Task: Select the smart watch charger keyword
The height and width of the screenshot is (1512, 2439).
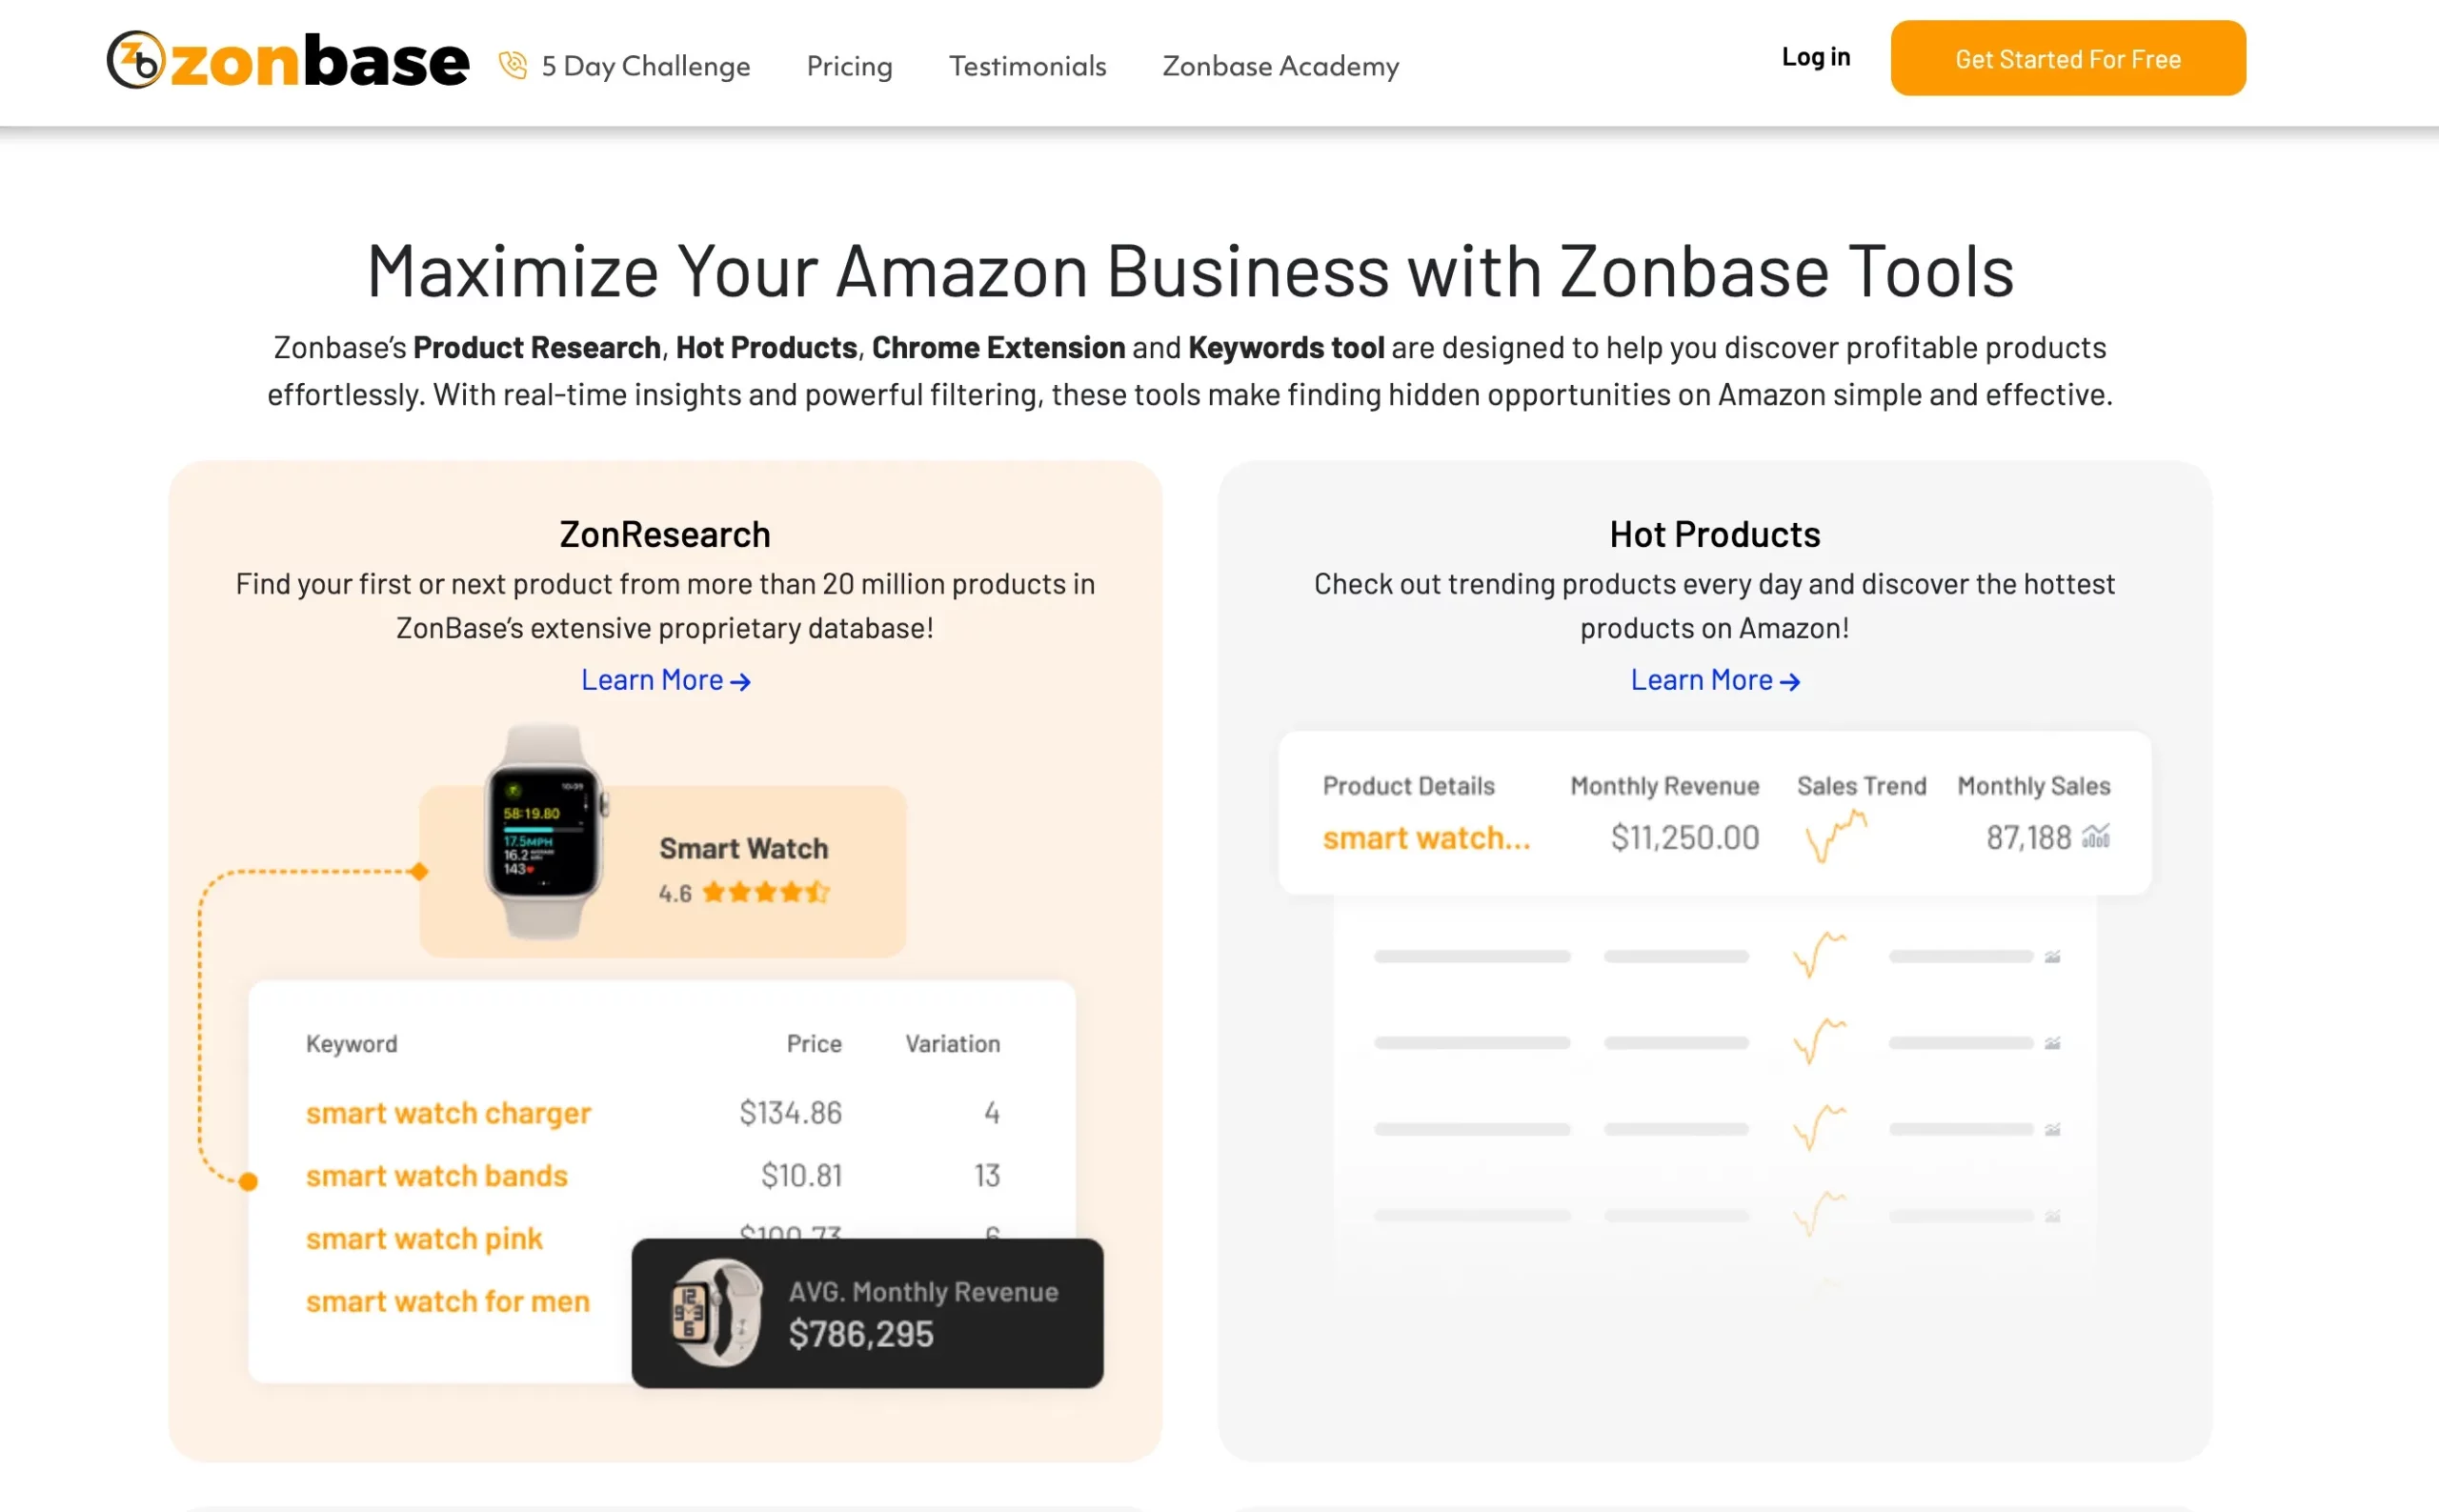Action: point(448,1112)
